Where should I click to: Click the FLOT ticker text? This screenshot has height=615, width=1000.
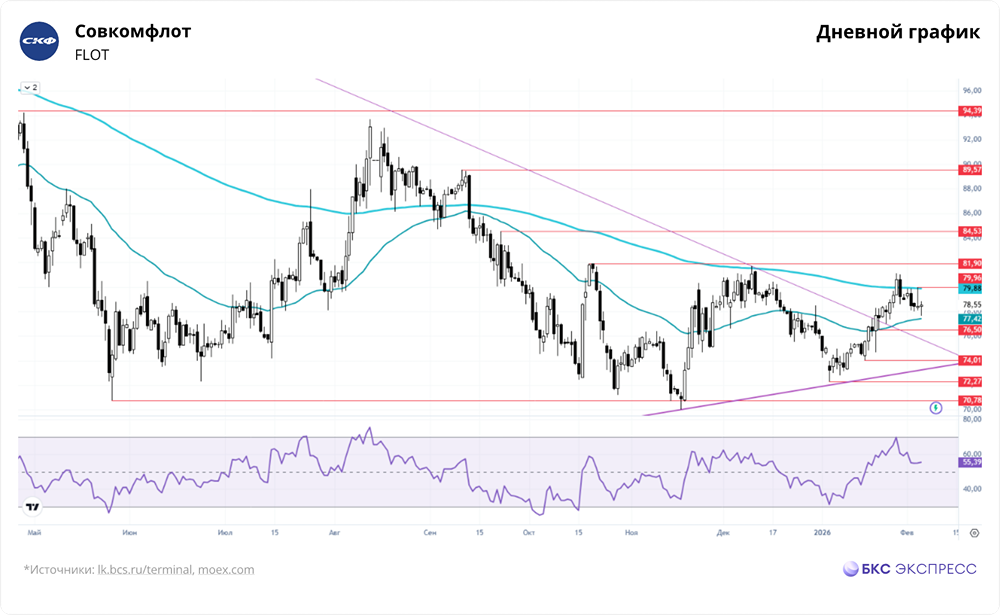pyautogui.click(x=92, y=55)
